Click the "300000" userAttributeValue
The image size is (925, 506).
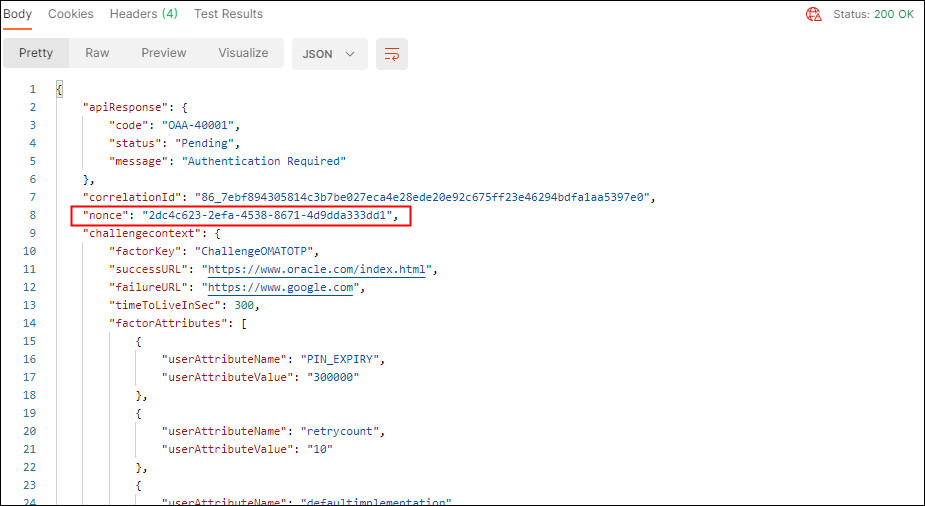coord(333,377)
